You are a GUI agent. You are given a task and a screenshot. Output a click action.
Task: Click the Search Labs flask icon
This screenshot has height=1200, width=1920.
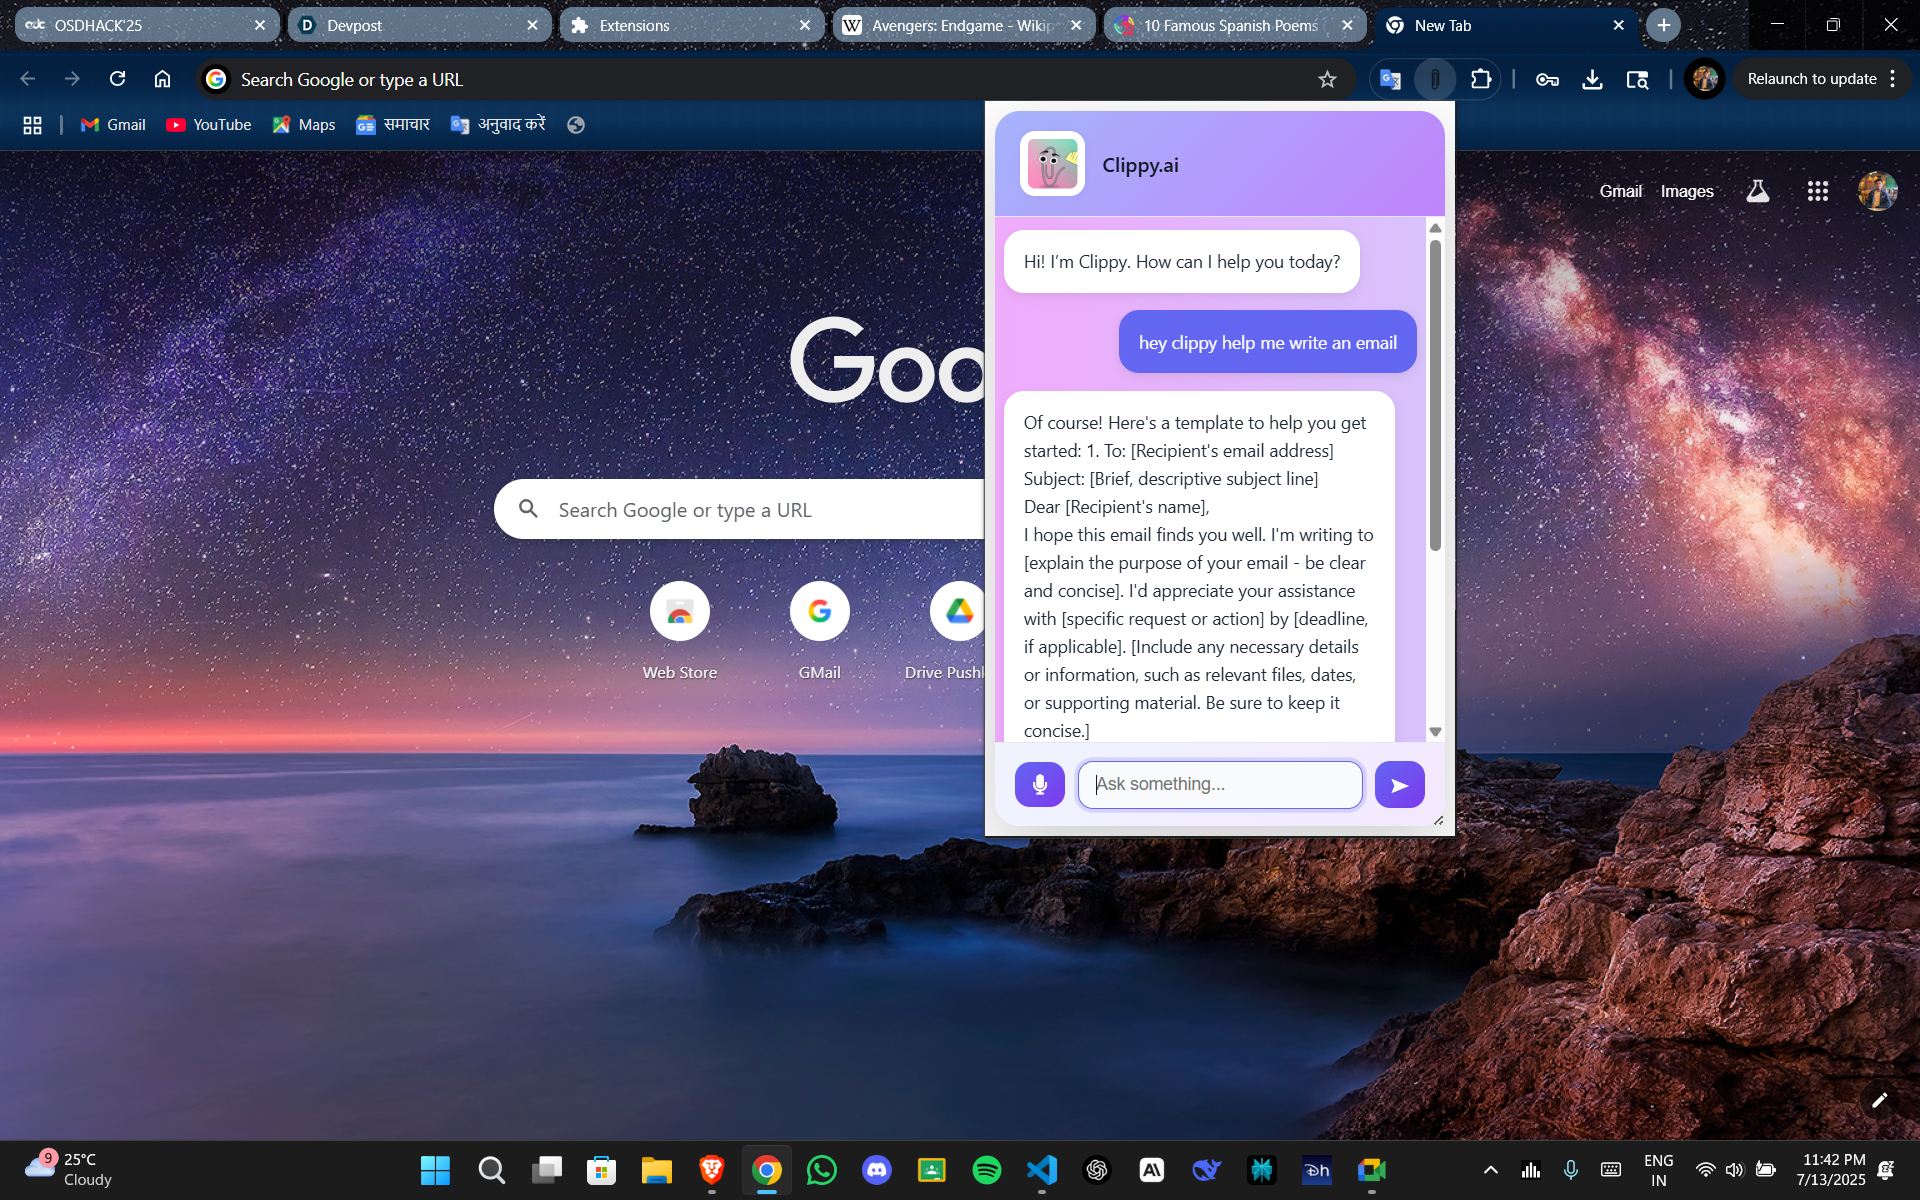point(1757,191)
